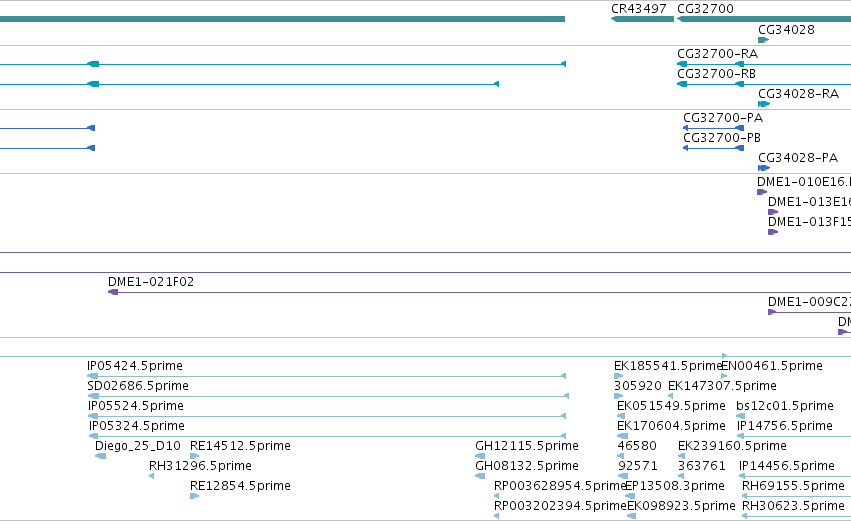Click the RH31296.5prime EST label
This screenshot has height=521, width=851.
(x=200, y=466)
